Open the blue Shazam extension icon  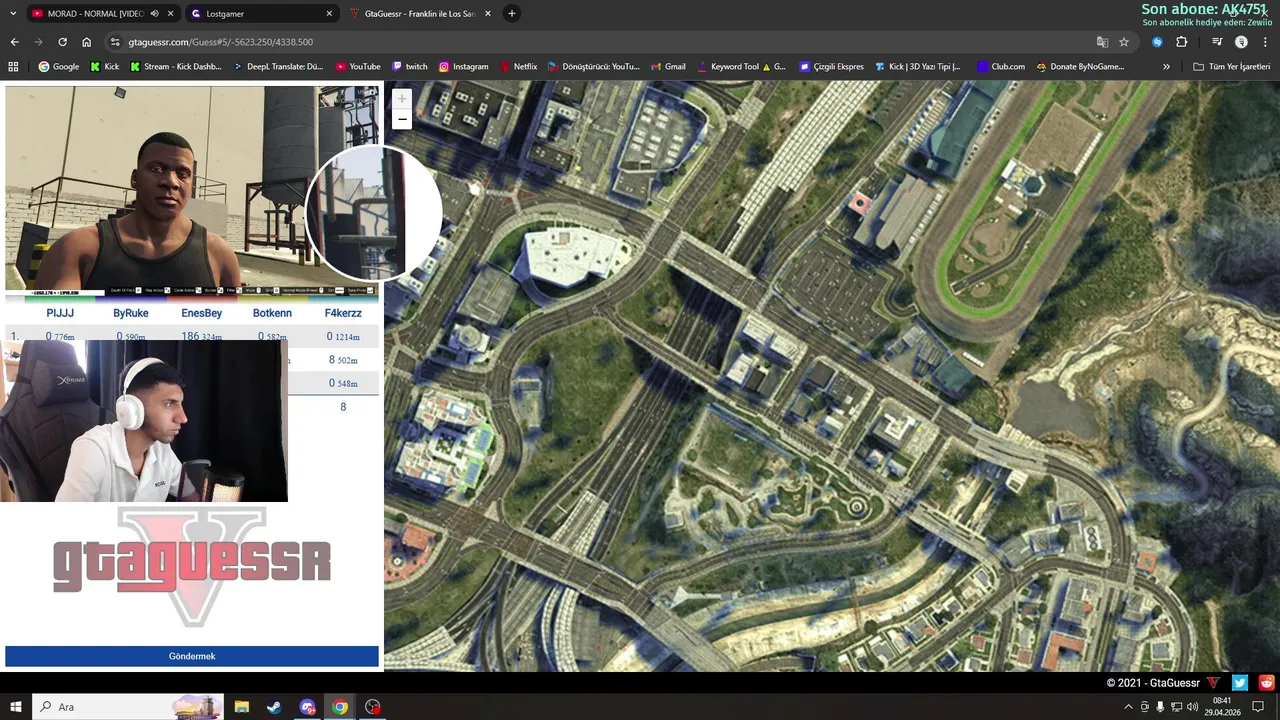tap(1157, 42)
